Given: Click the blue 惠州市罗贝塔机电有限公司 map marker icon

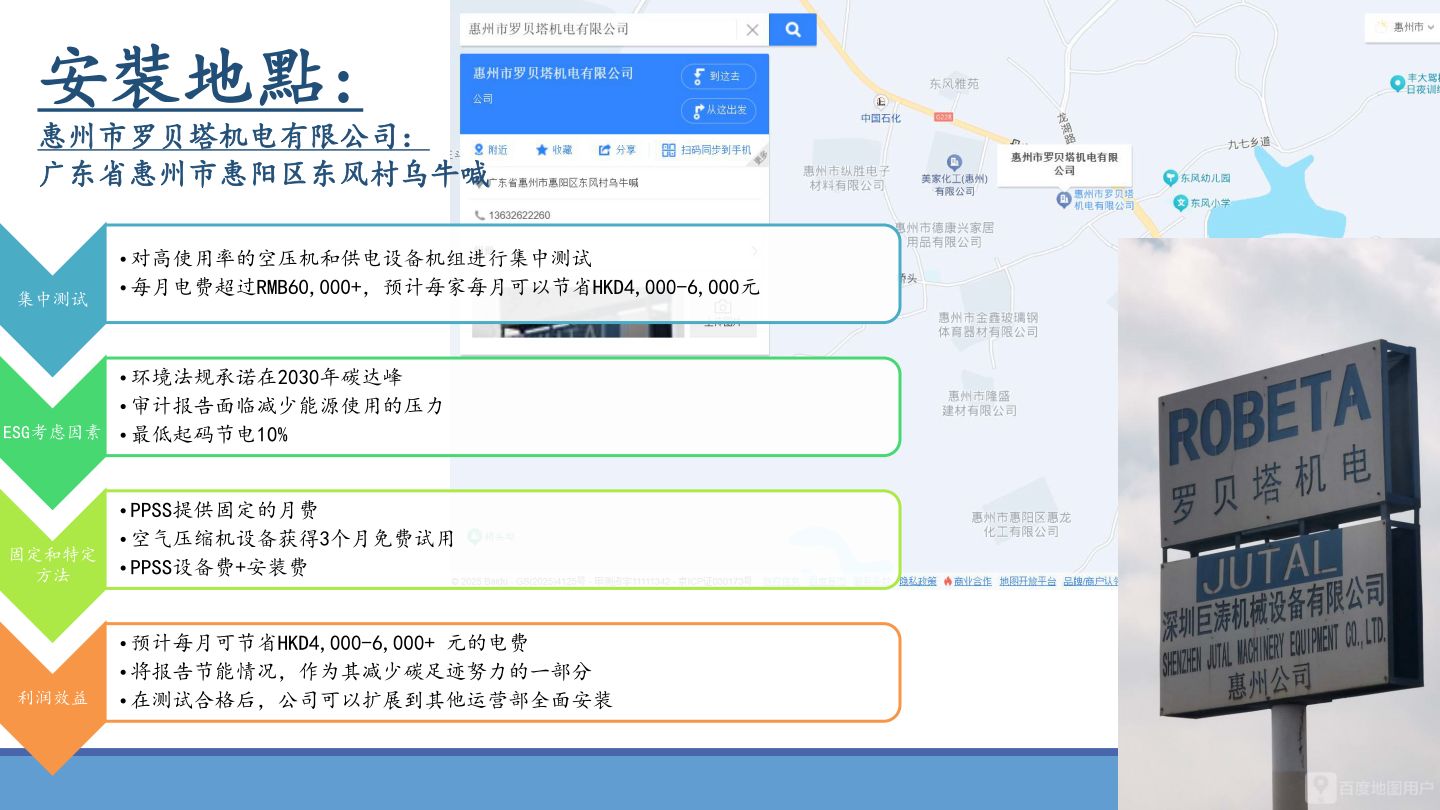Looking at the screenshot, I should [x=1064, y=199].
